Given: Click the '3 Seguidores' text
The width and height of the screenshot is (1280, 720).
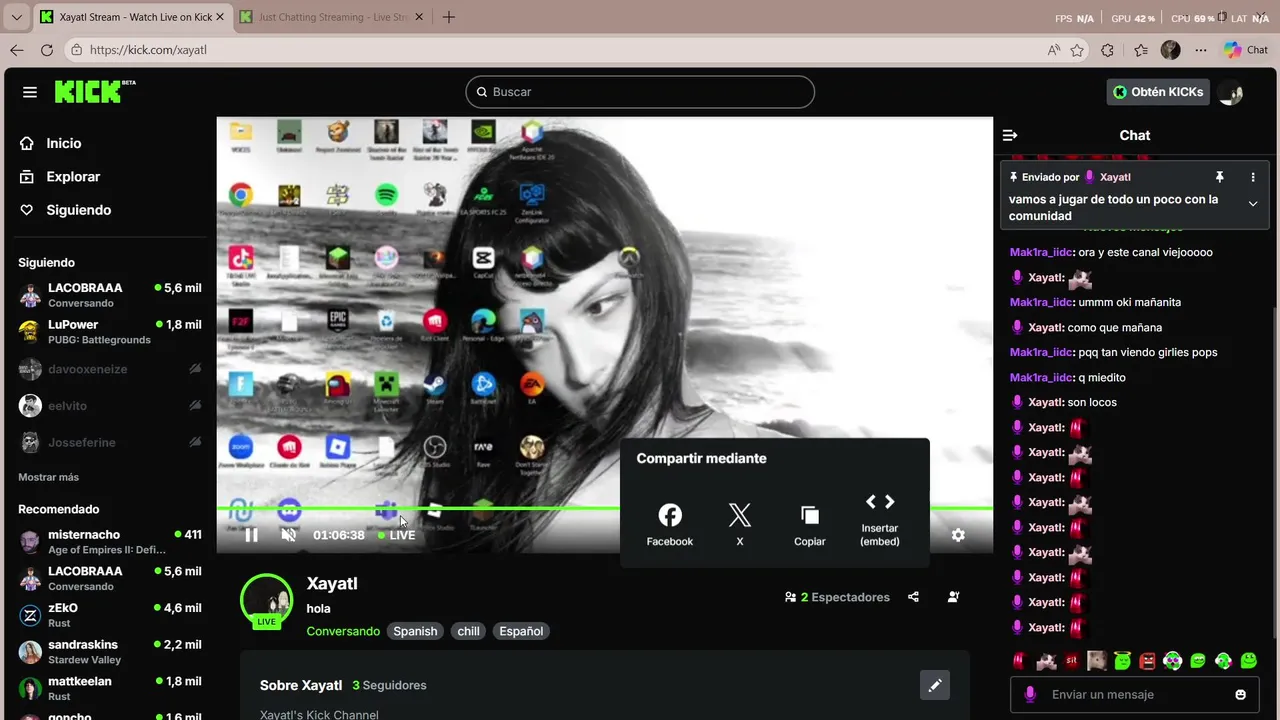Looking at the screenshot, I should click(x=389, y=685).
